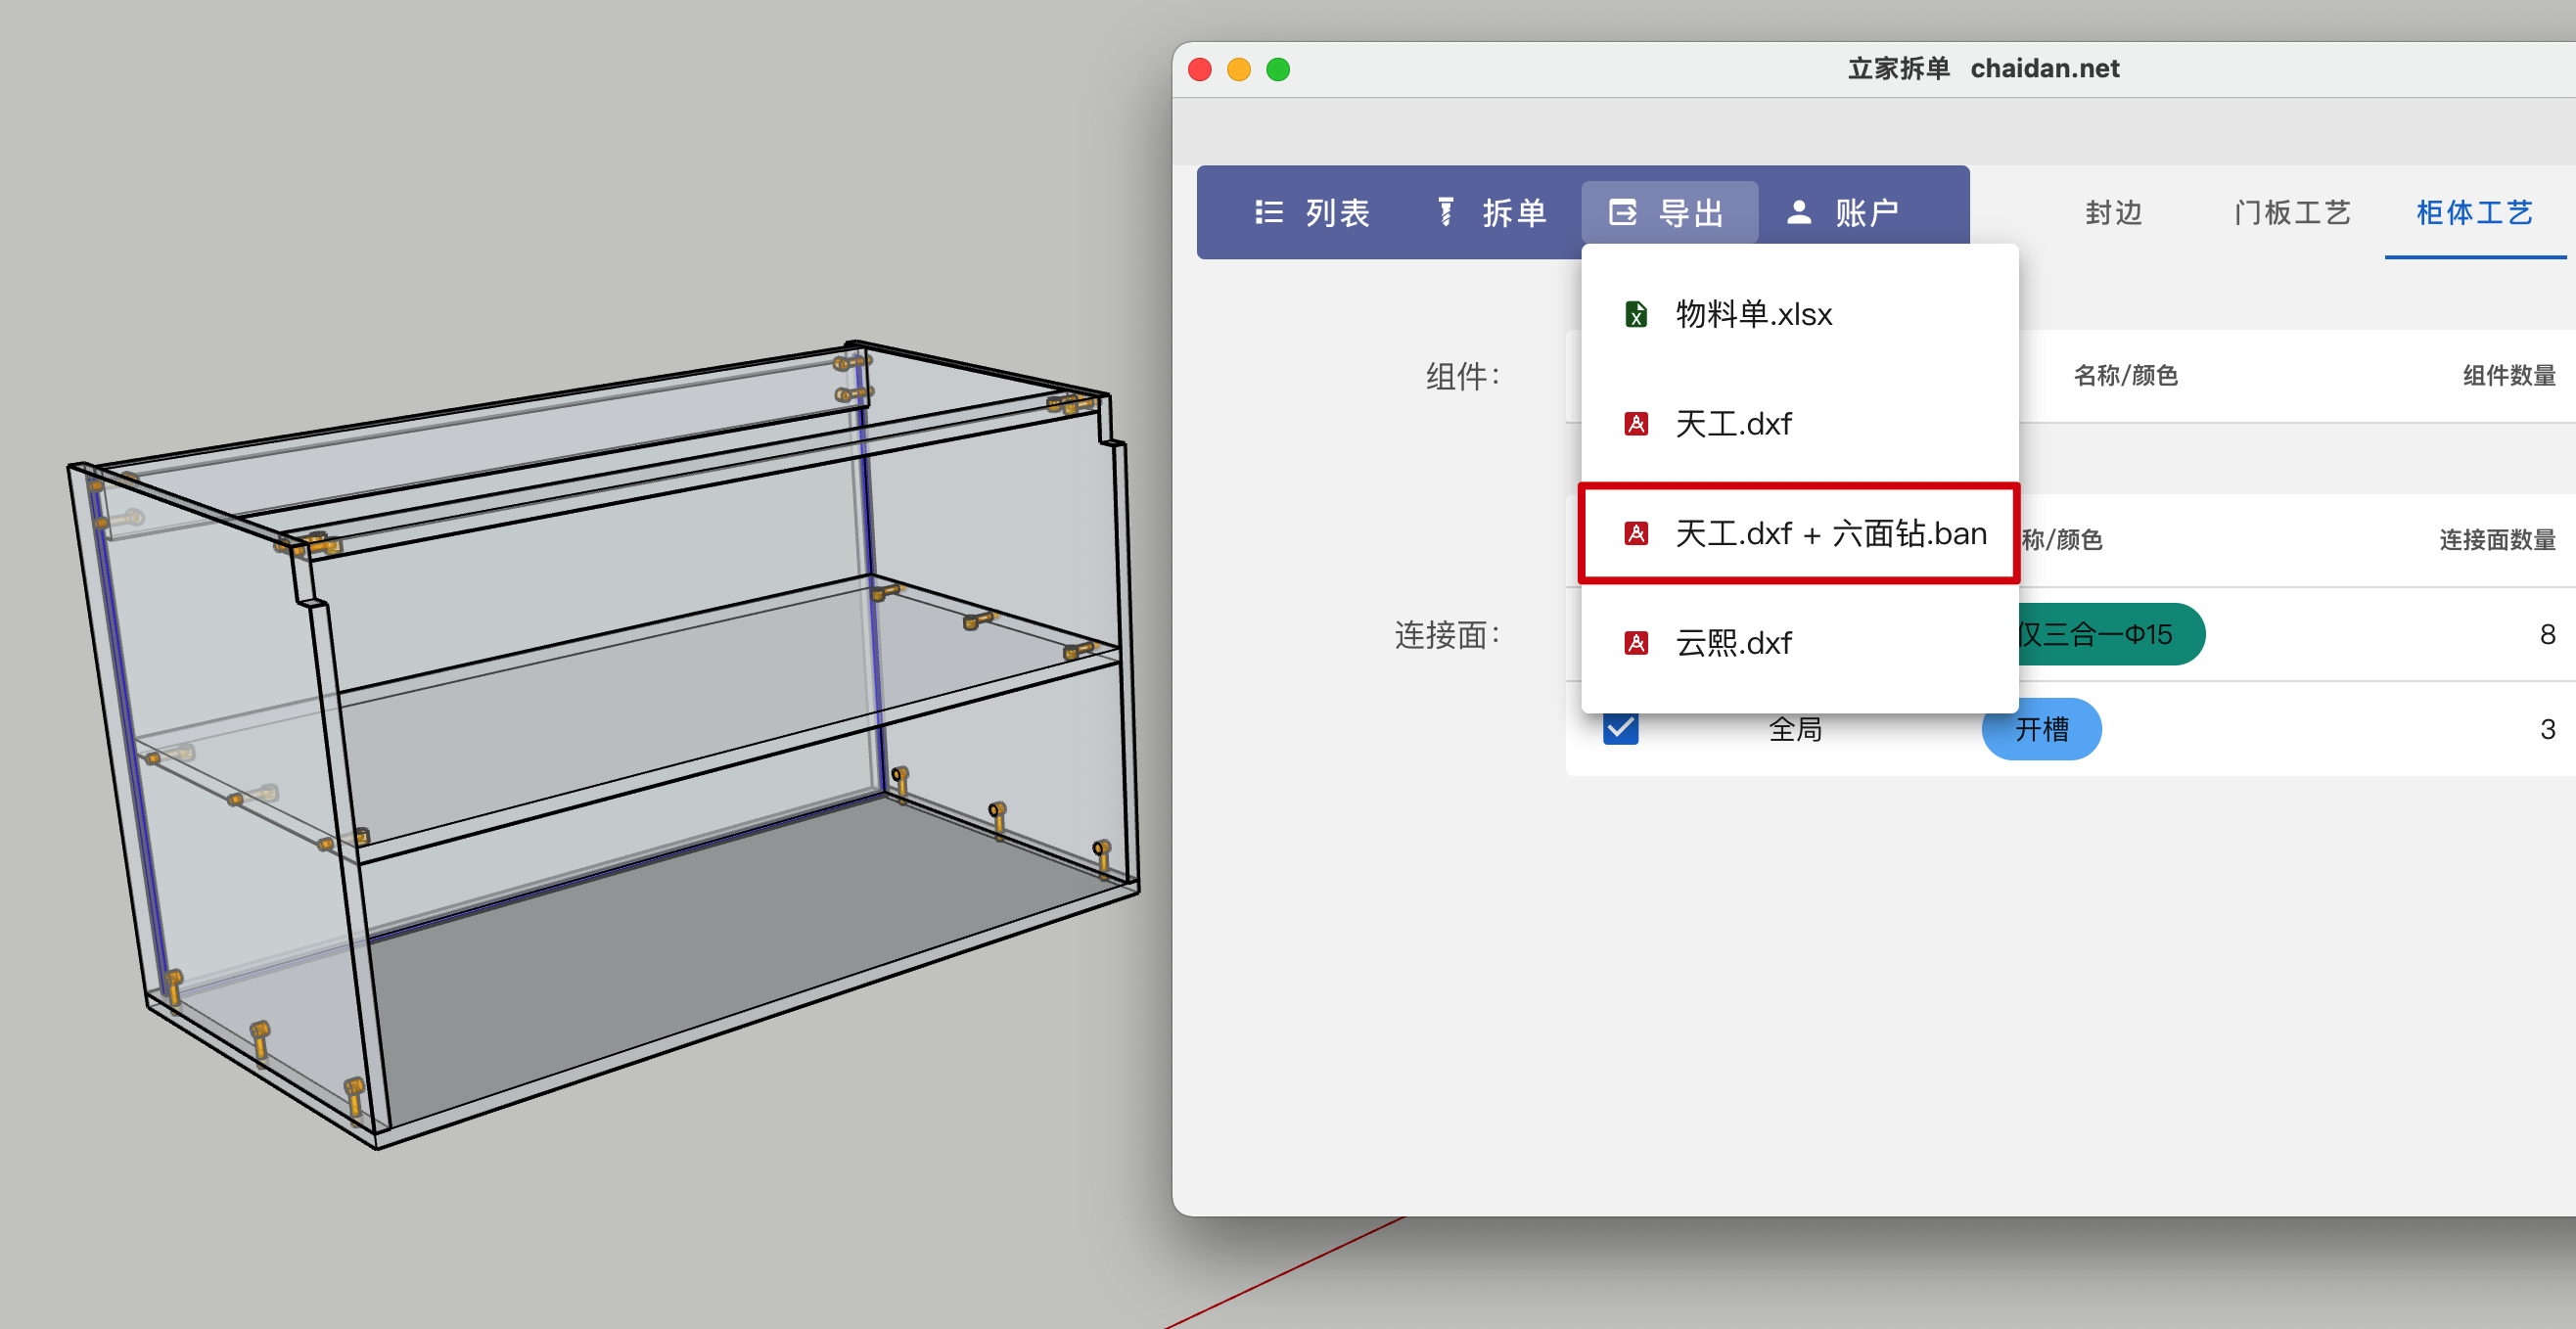2576x1329 pixels.
Task: Click the count 8 in 连接面 table
Action: (x=2547, y=634)
